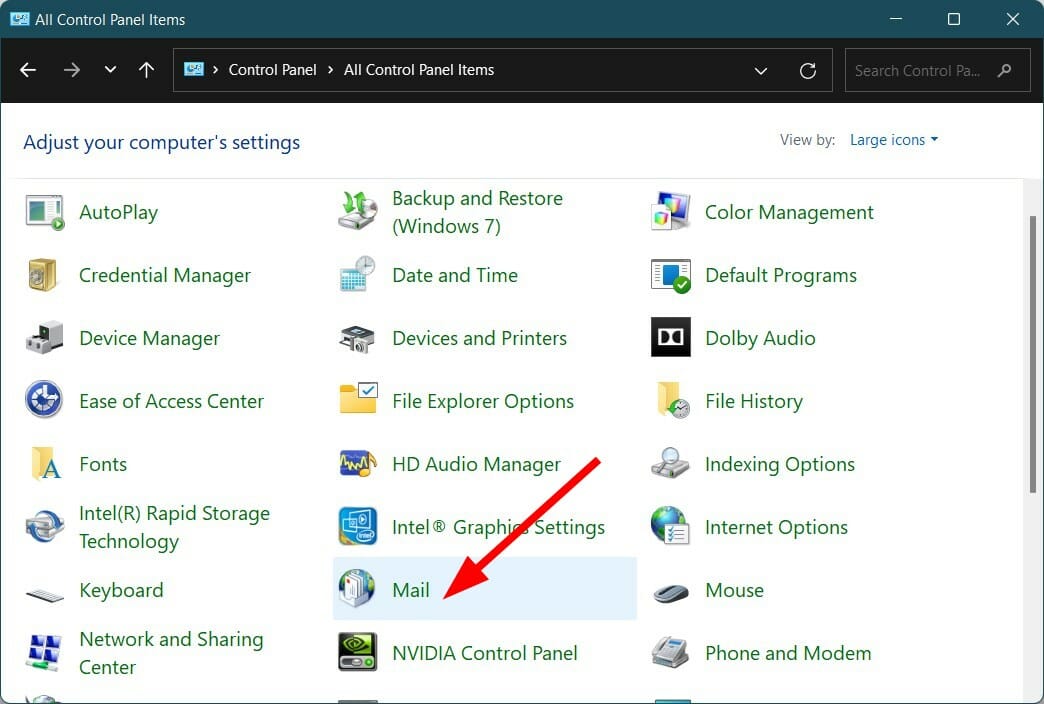Refresh the Control Panel view

pyautogui.click(x=808, y=71)
